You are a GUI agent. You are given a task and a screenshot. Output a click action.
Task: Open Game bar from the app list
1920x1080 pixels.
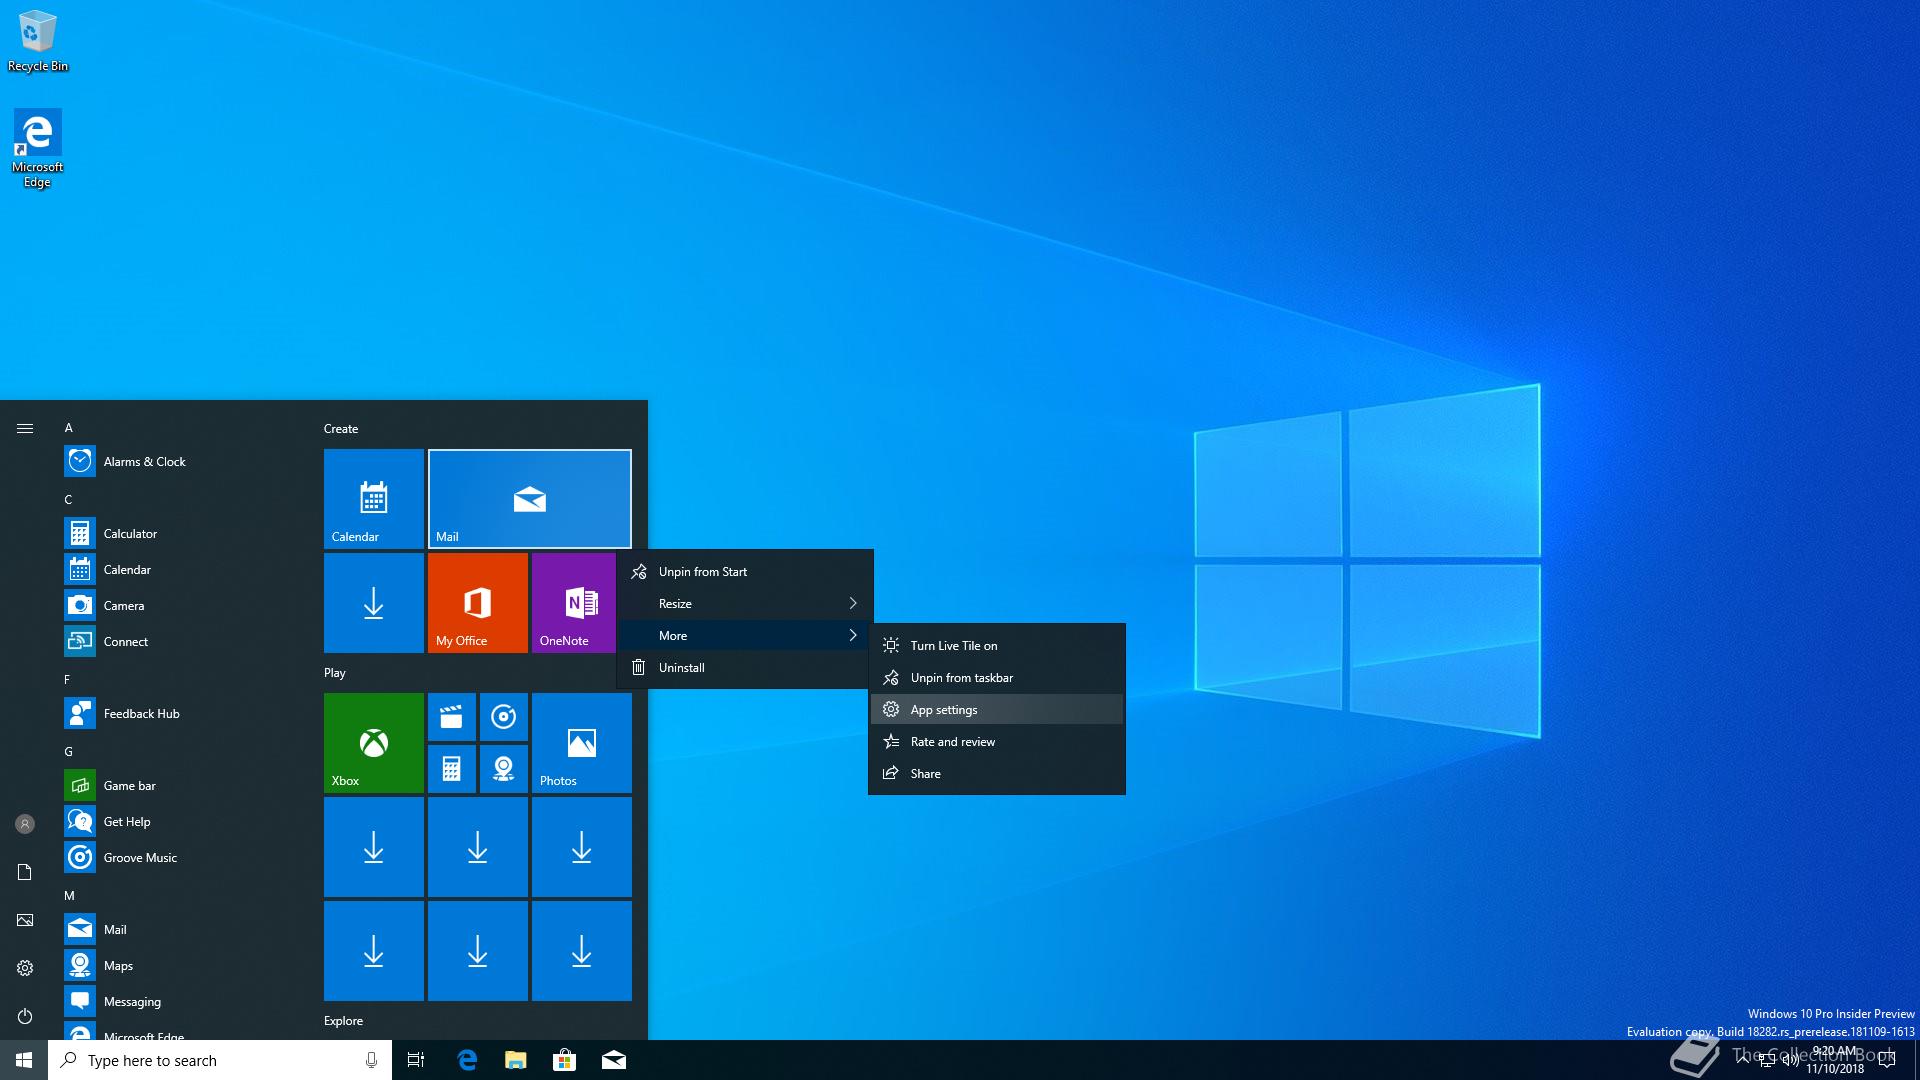180,785
